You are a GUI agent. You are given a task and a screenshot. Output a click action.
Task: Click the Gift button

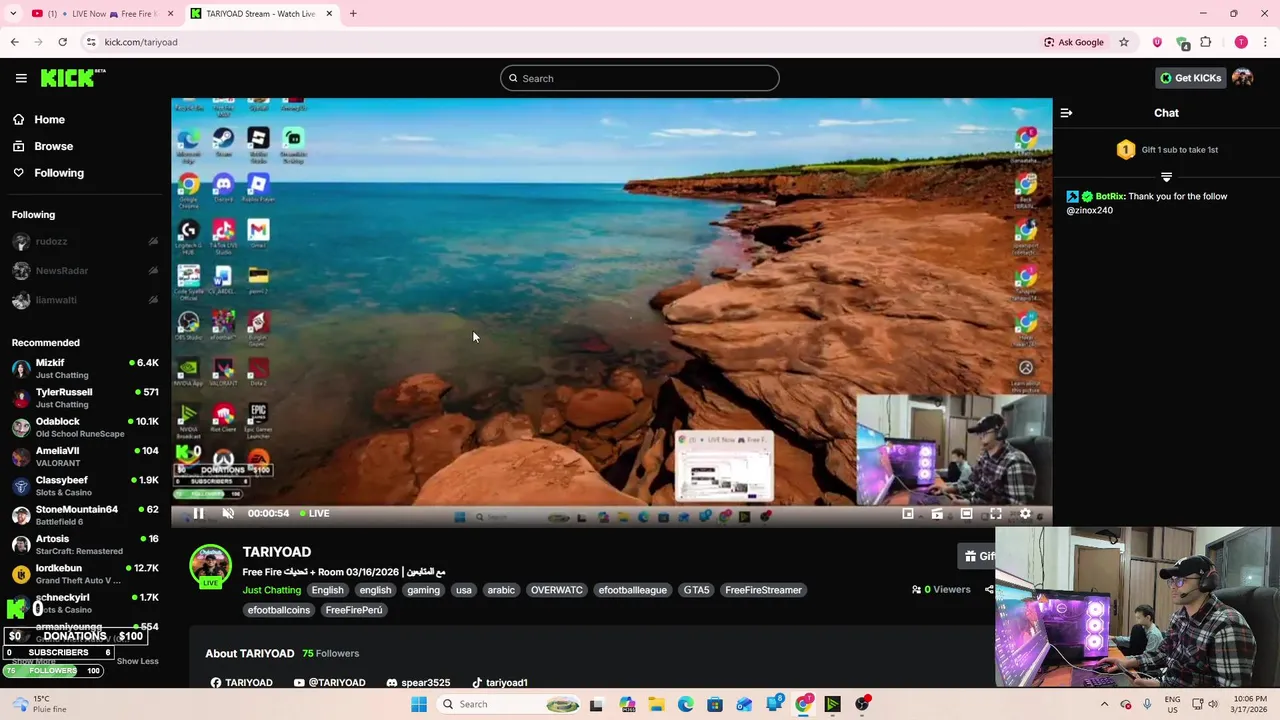click(977, 556)
